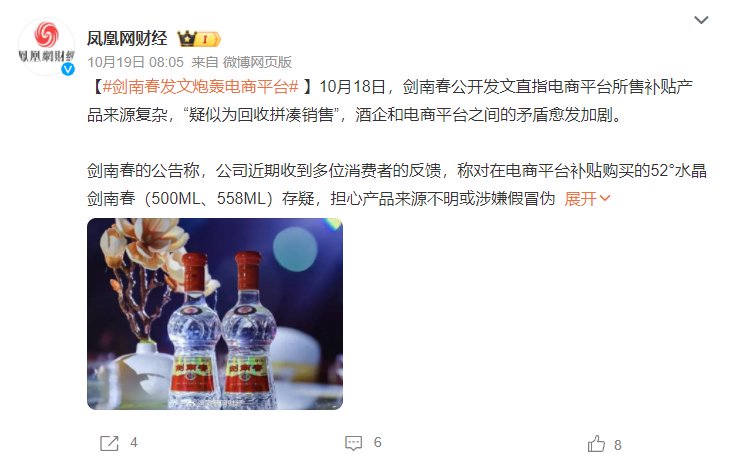Screen dimensions: 729x464
Task: Open the Fenghuang Finance avatar logo
Action: click(46, 46)
